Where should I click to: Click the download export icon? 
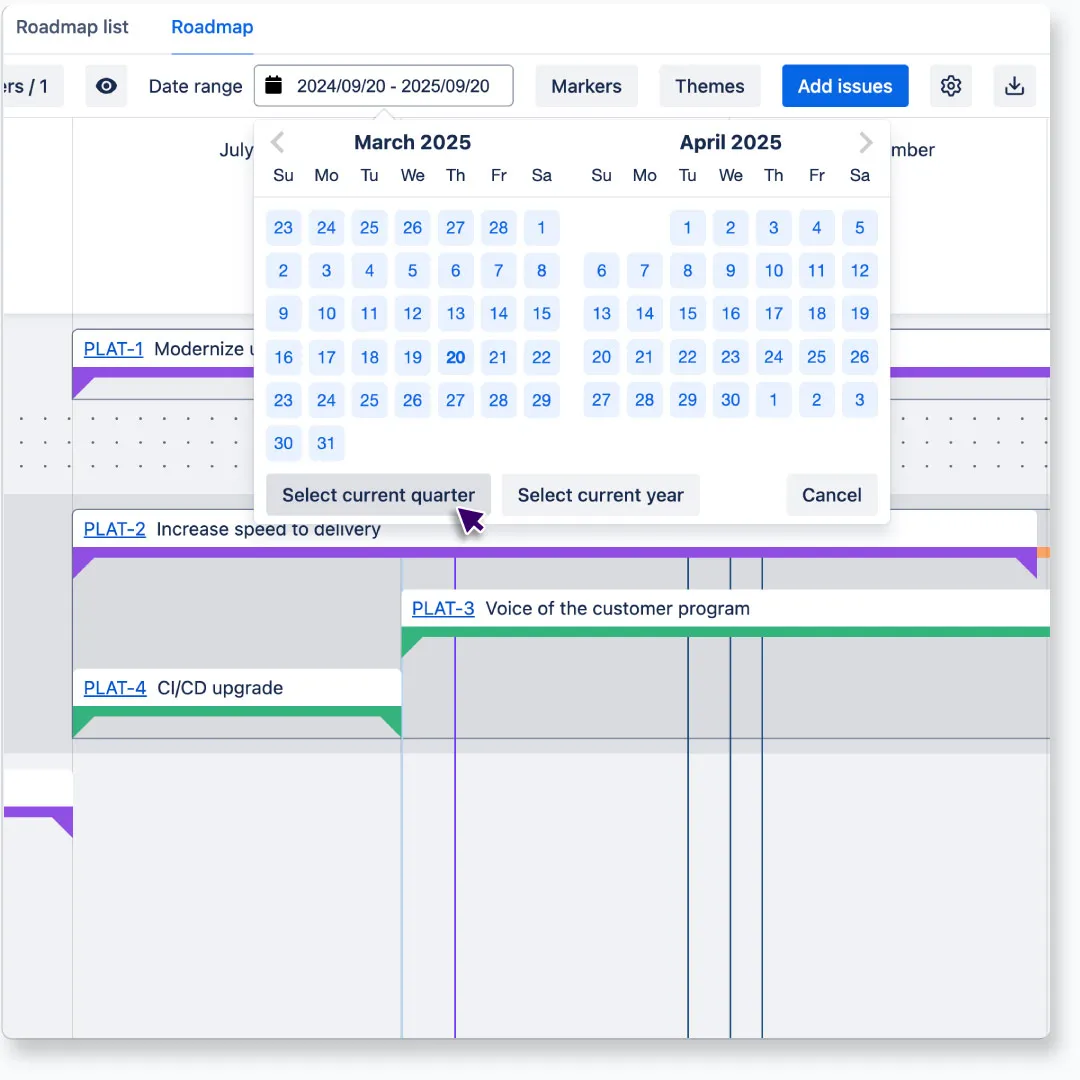[x=1014, y=86]
